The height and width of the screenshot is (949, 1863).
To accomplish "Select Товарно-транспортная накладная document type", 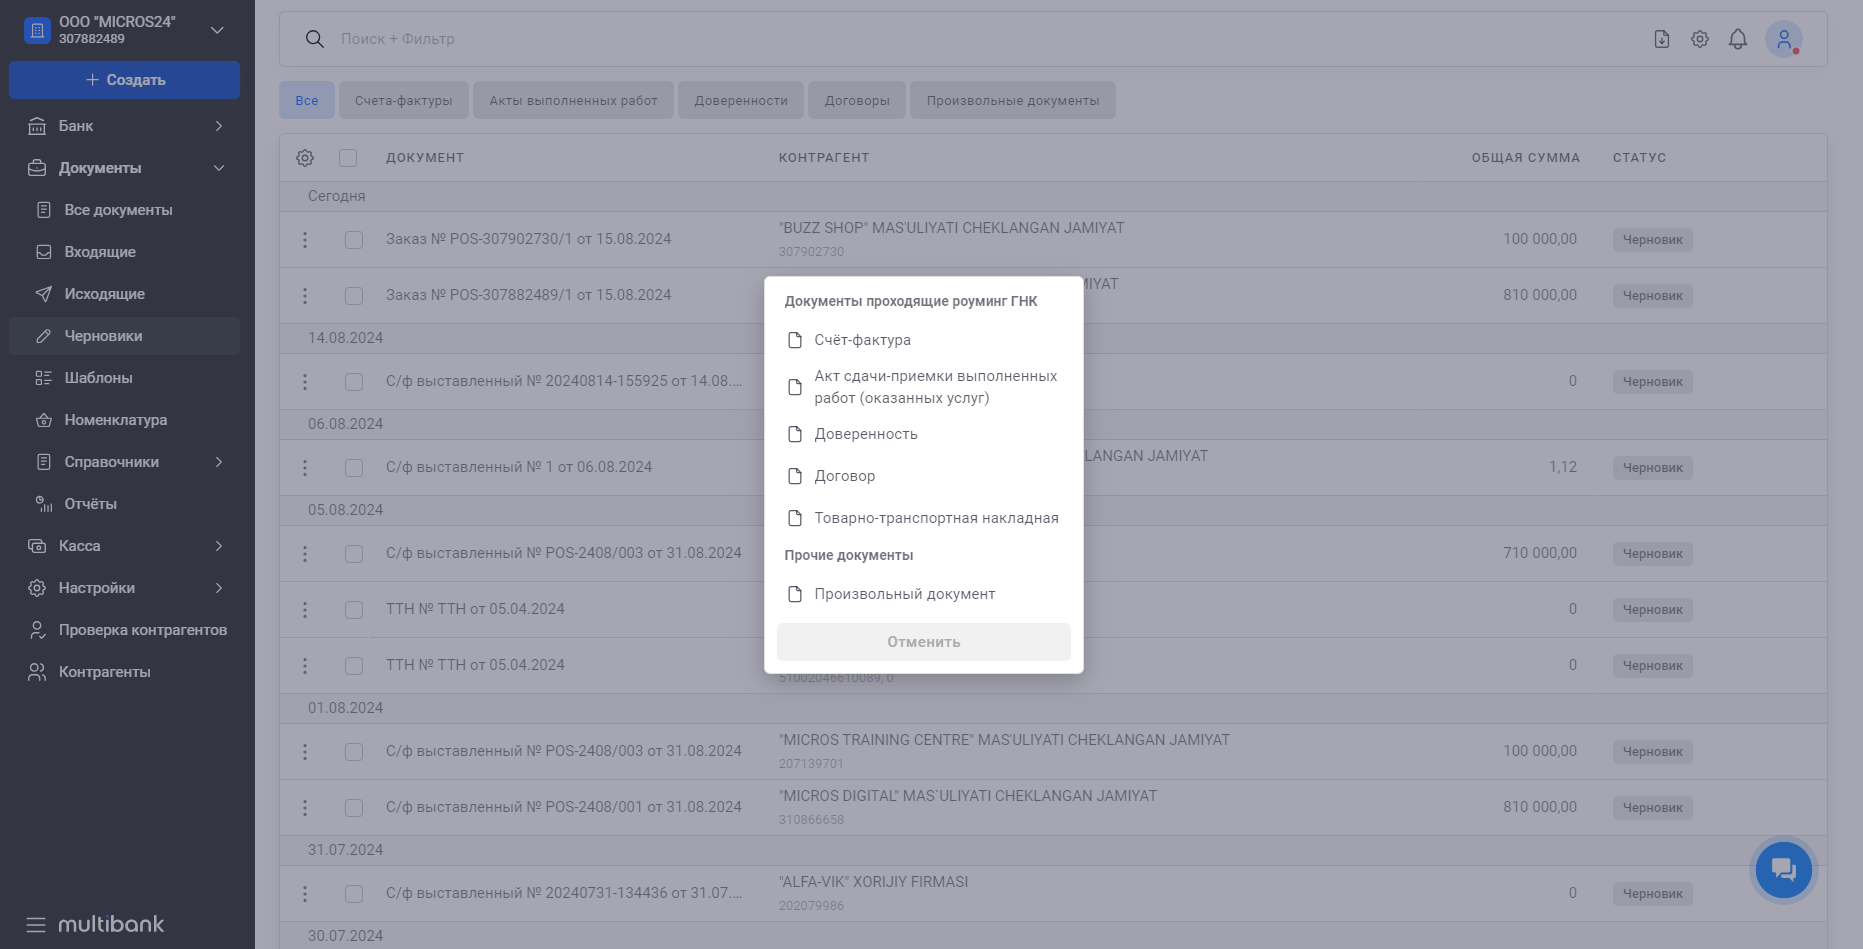I will tap(935, 518).
